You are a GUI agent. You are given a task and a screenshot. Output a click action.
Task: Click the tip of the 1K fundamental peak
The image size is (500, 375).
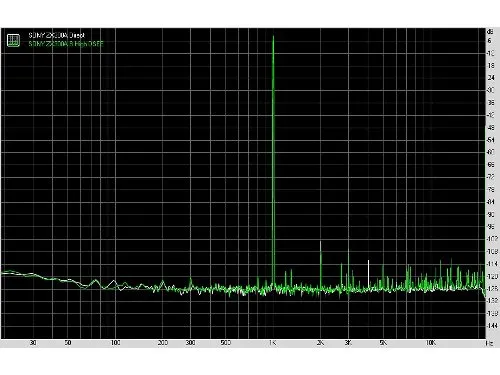tap(273, 36)
